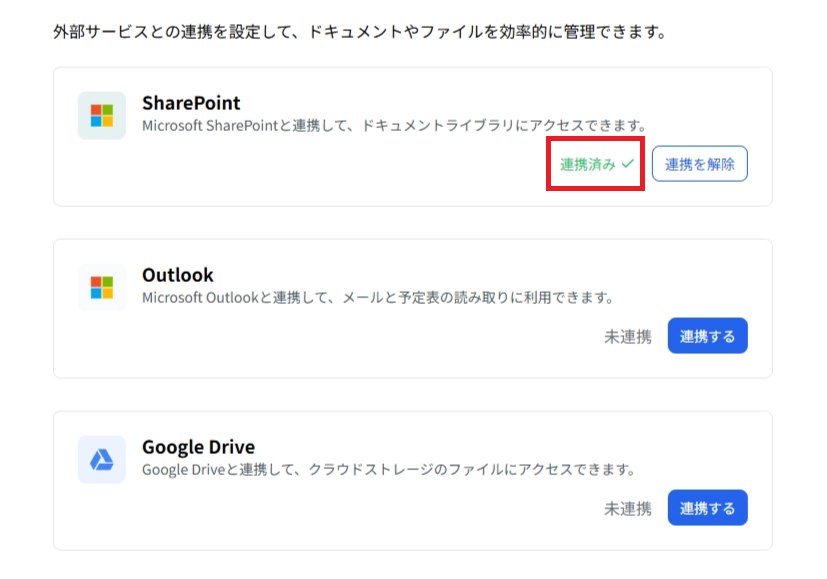Click the SharePoint Microsoft logo icon
The width and height of the screenshot is (827, 579).
pos(102,115)
